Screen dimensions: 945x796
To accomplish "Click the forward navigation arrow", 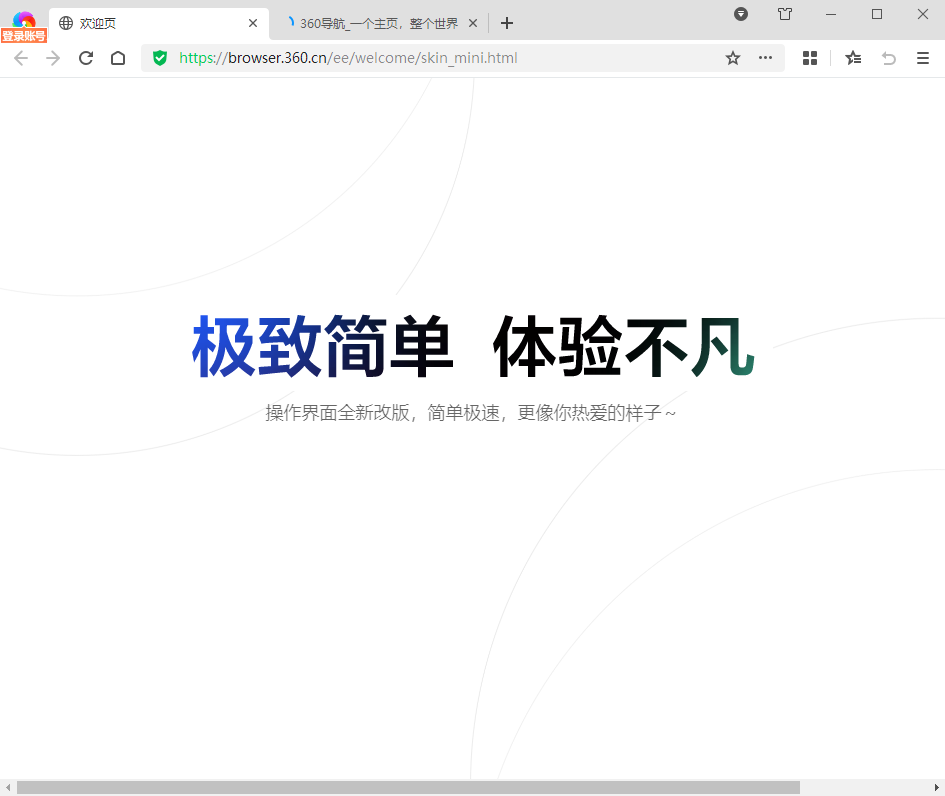I will [53, 58].
